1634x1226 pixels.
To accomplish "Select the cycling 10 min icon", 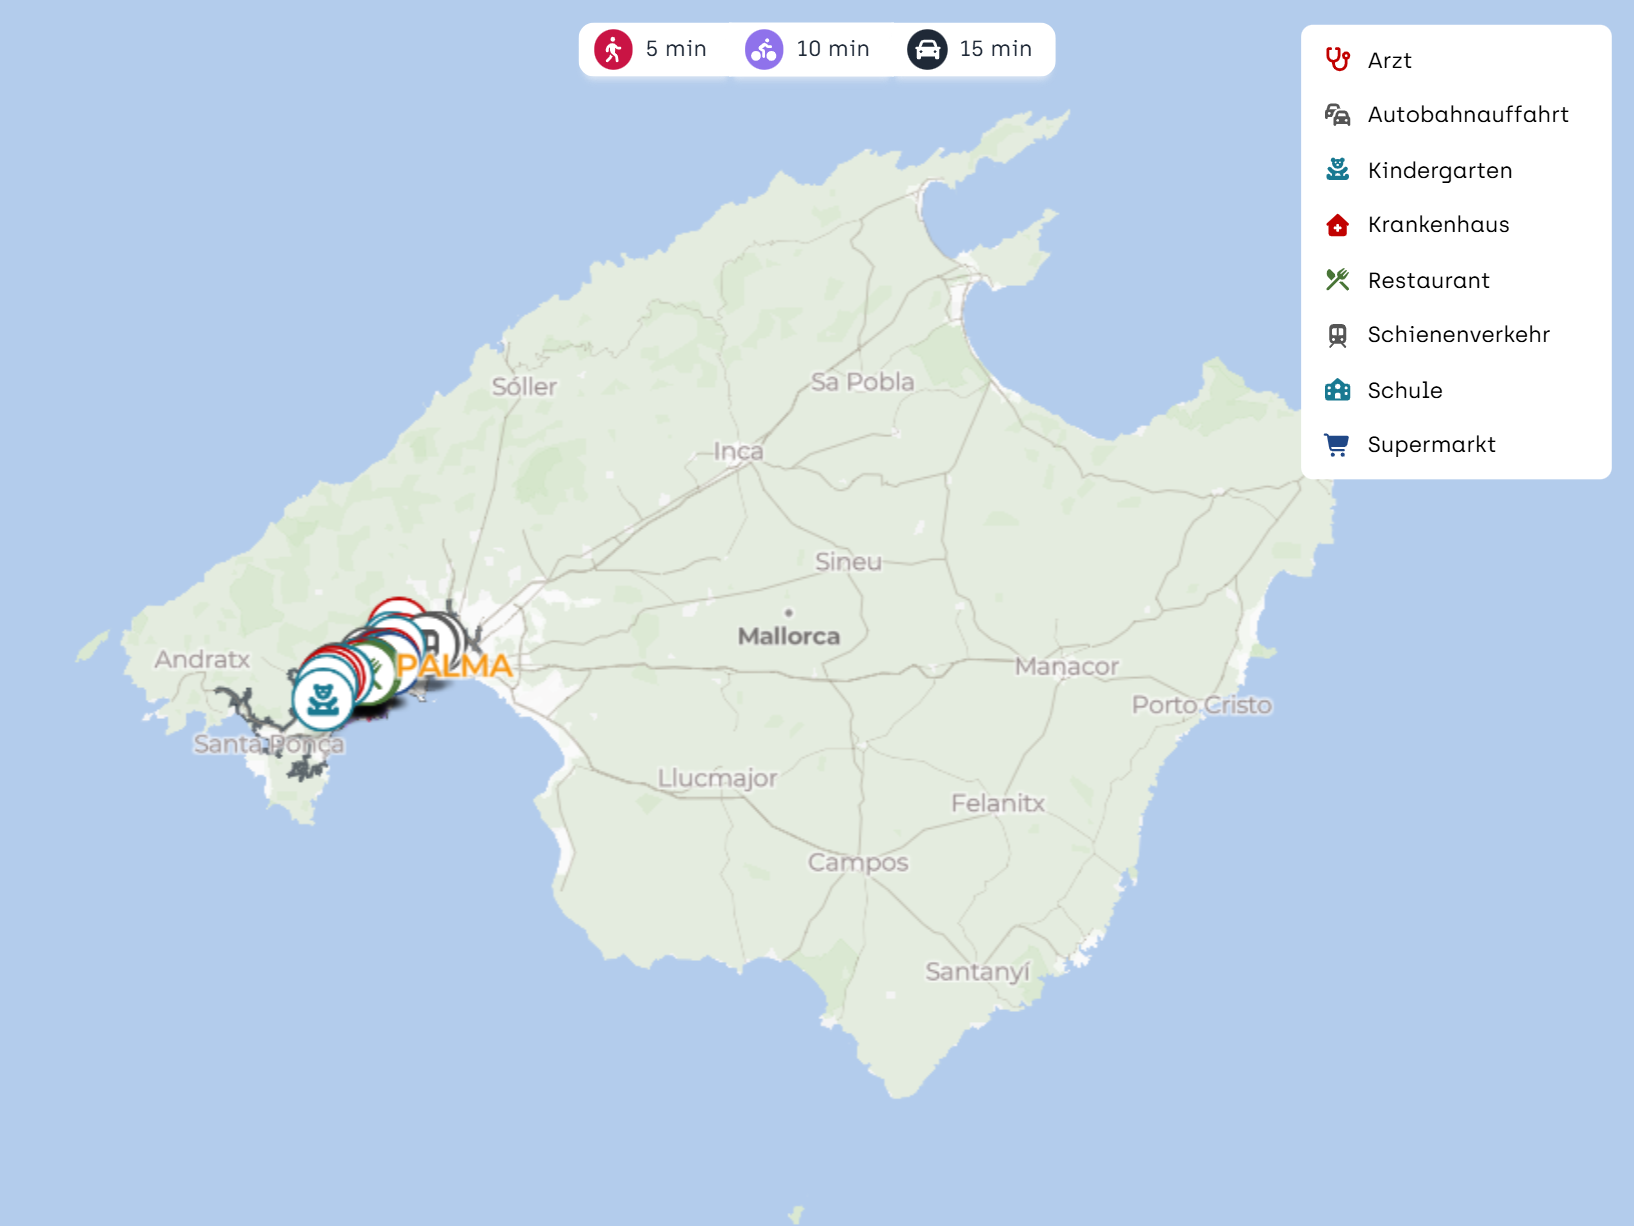I will [x=764, y=49].
